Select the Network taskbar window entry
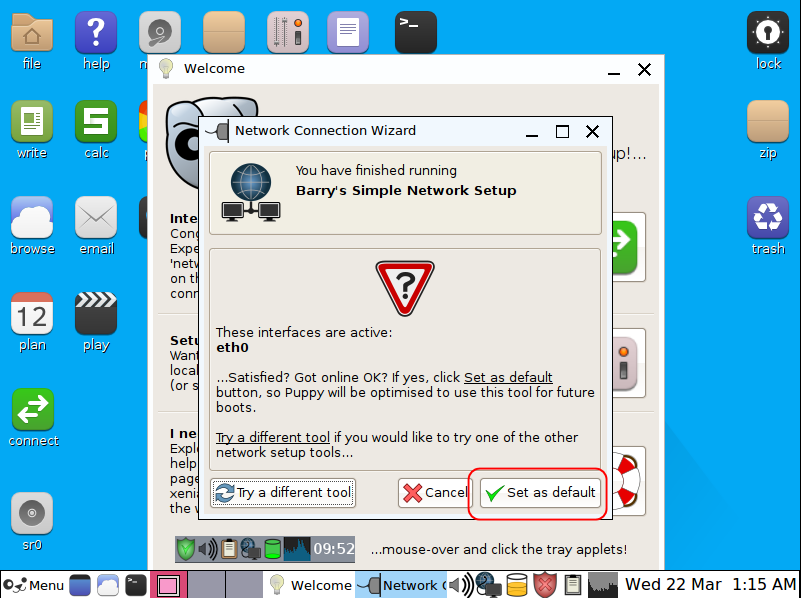The height and width of the screenshot is (598, 801). coord(400,585)
